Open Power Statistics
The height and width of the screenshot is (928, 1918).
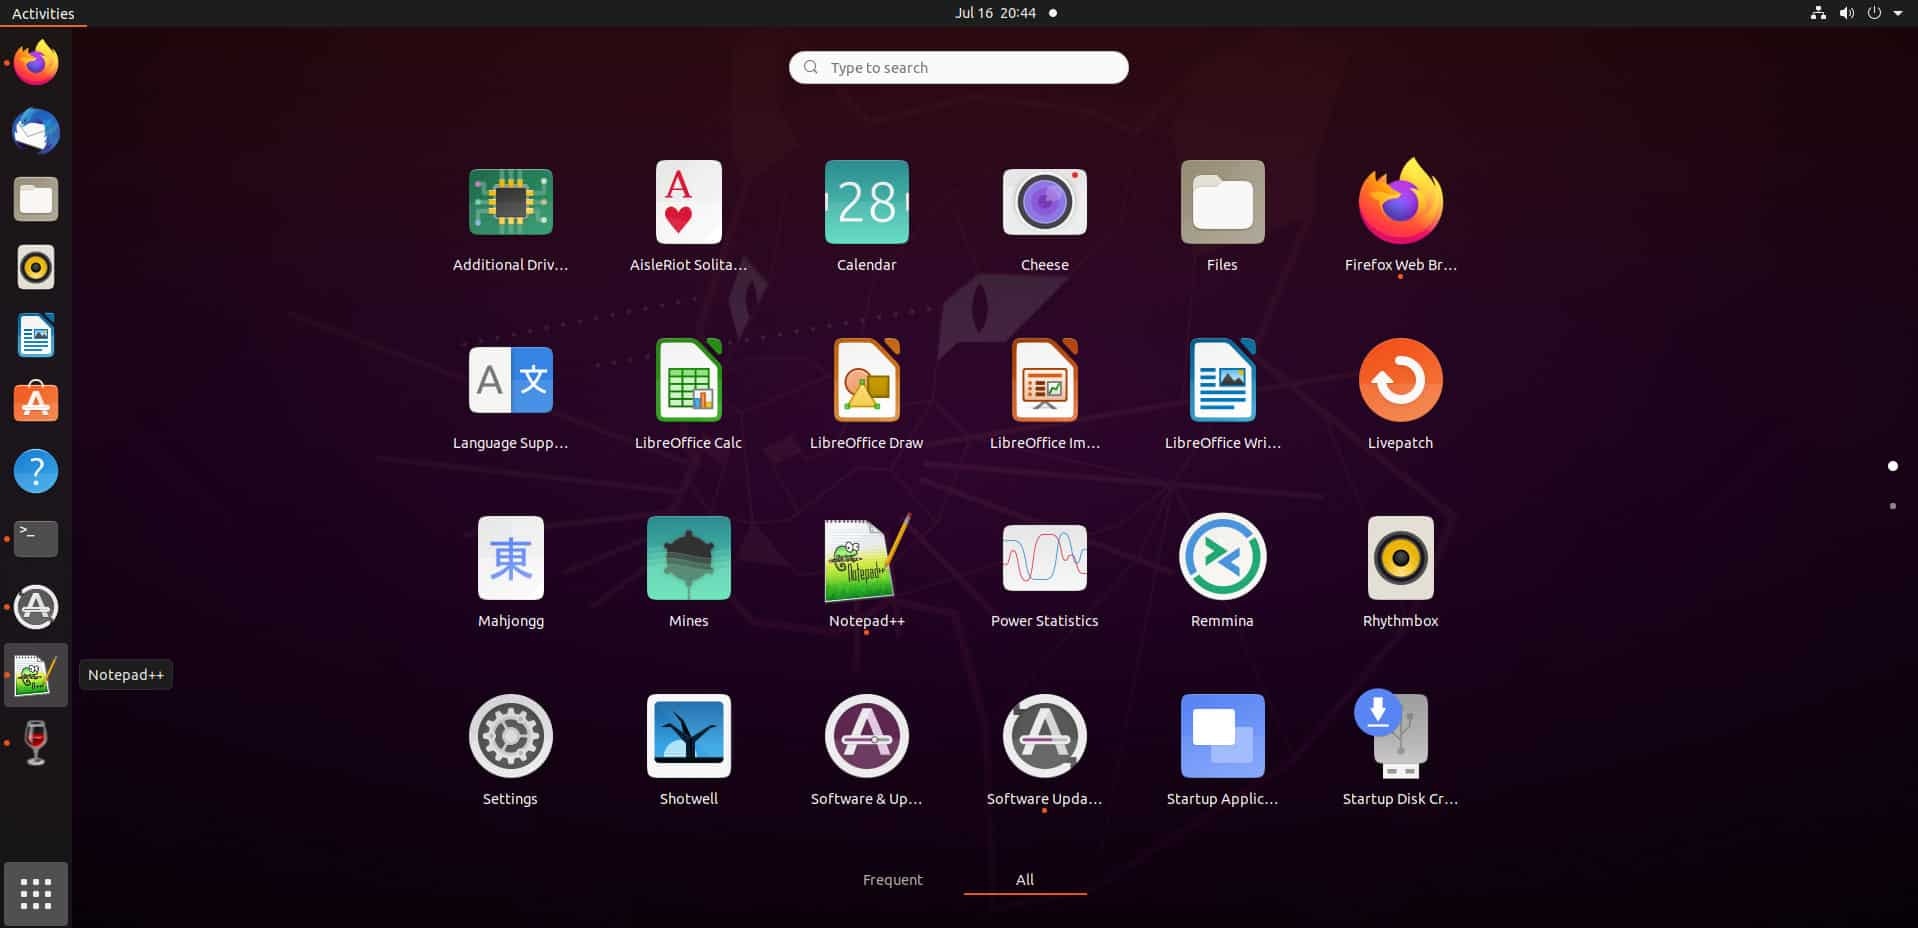coord(1044,558)
